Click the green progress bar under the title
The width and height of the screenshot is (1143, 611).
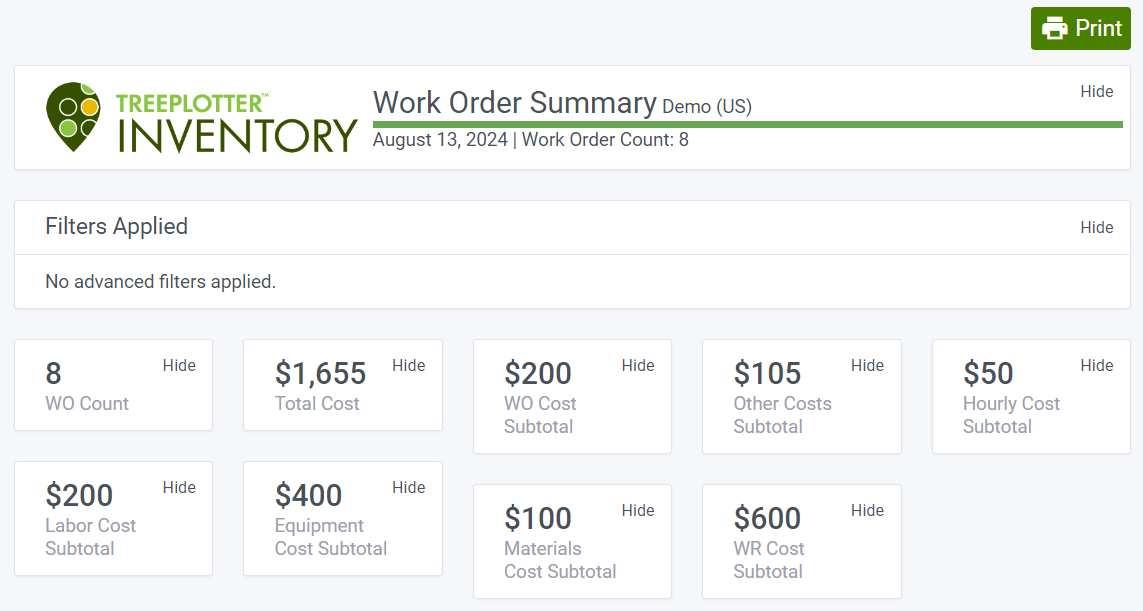pyautogui.click(x=747, y=124)
